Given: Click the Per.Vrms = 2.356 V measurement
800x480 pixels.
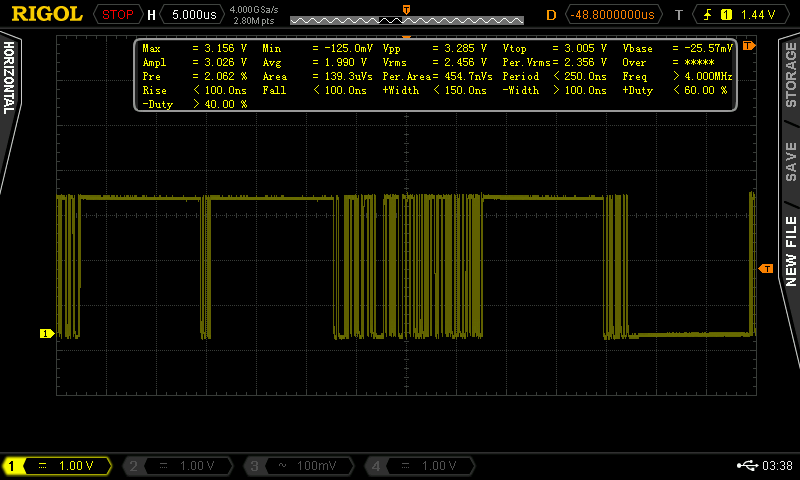Looking at the screenshot, I should [555, 62].
